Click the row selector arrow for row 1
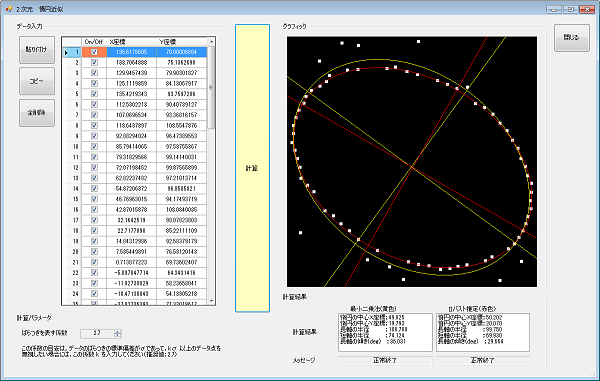This screenshot has height=381, width=600. coord(66,52)
